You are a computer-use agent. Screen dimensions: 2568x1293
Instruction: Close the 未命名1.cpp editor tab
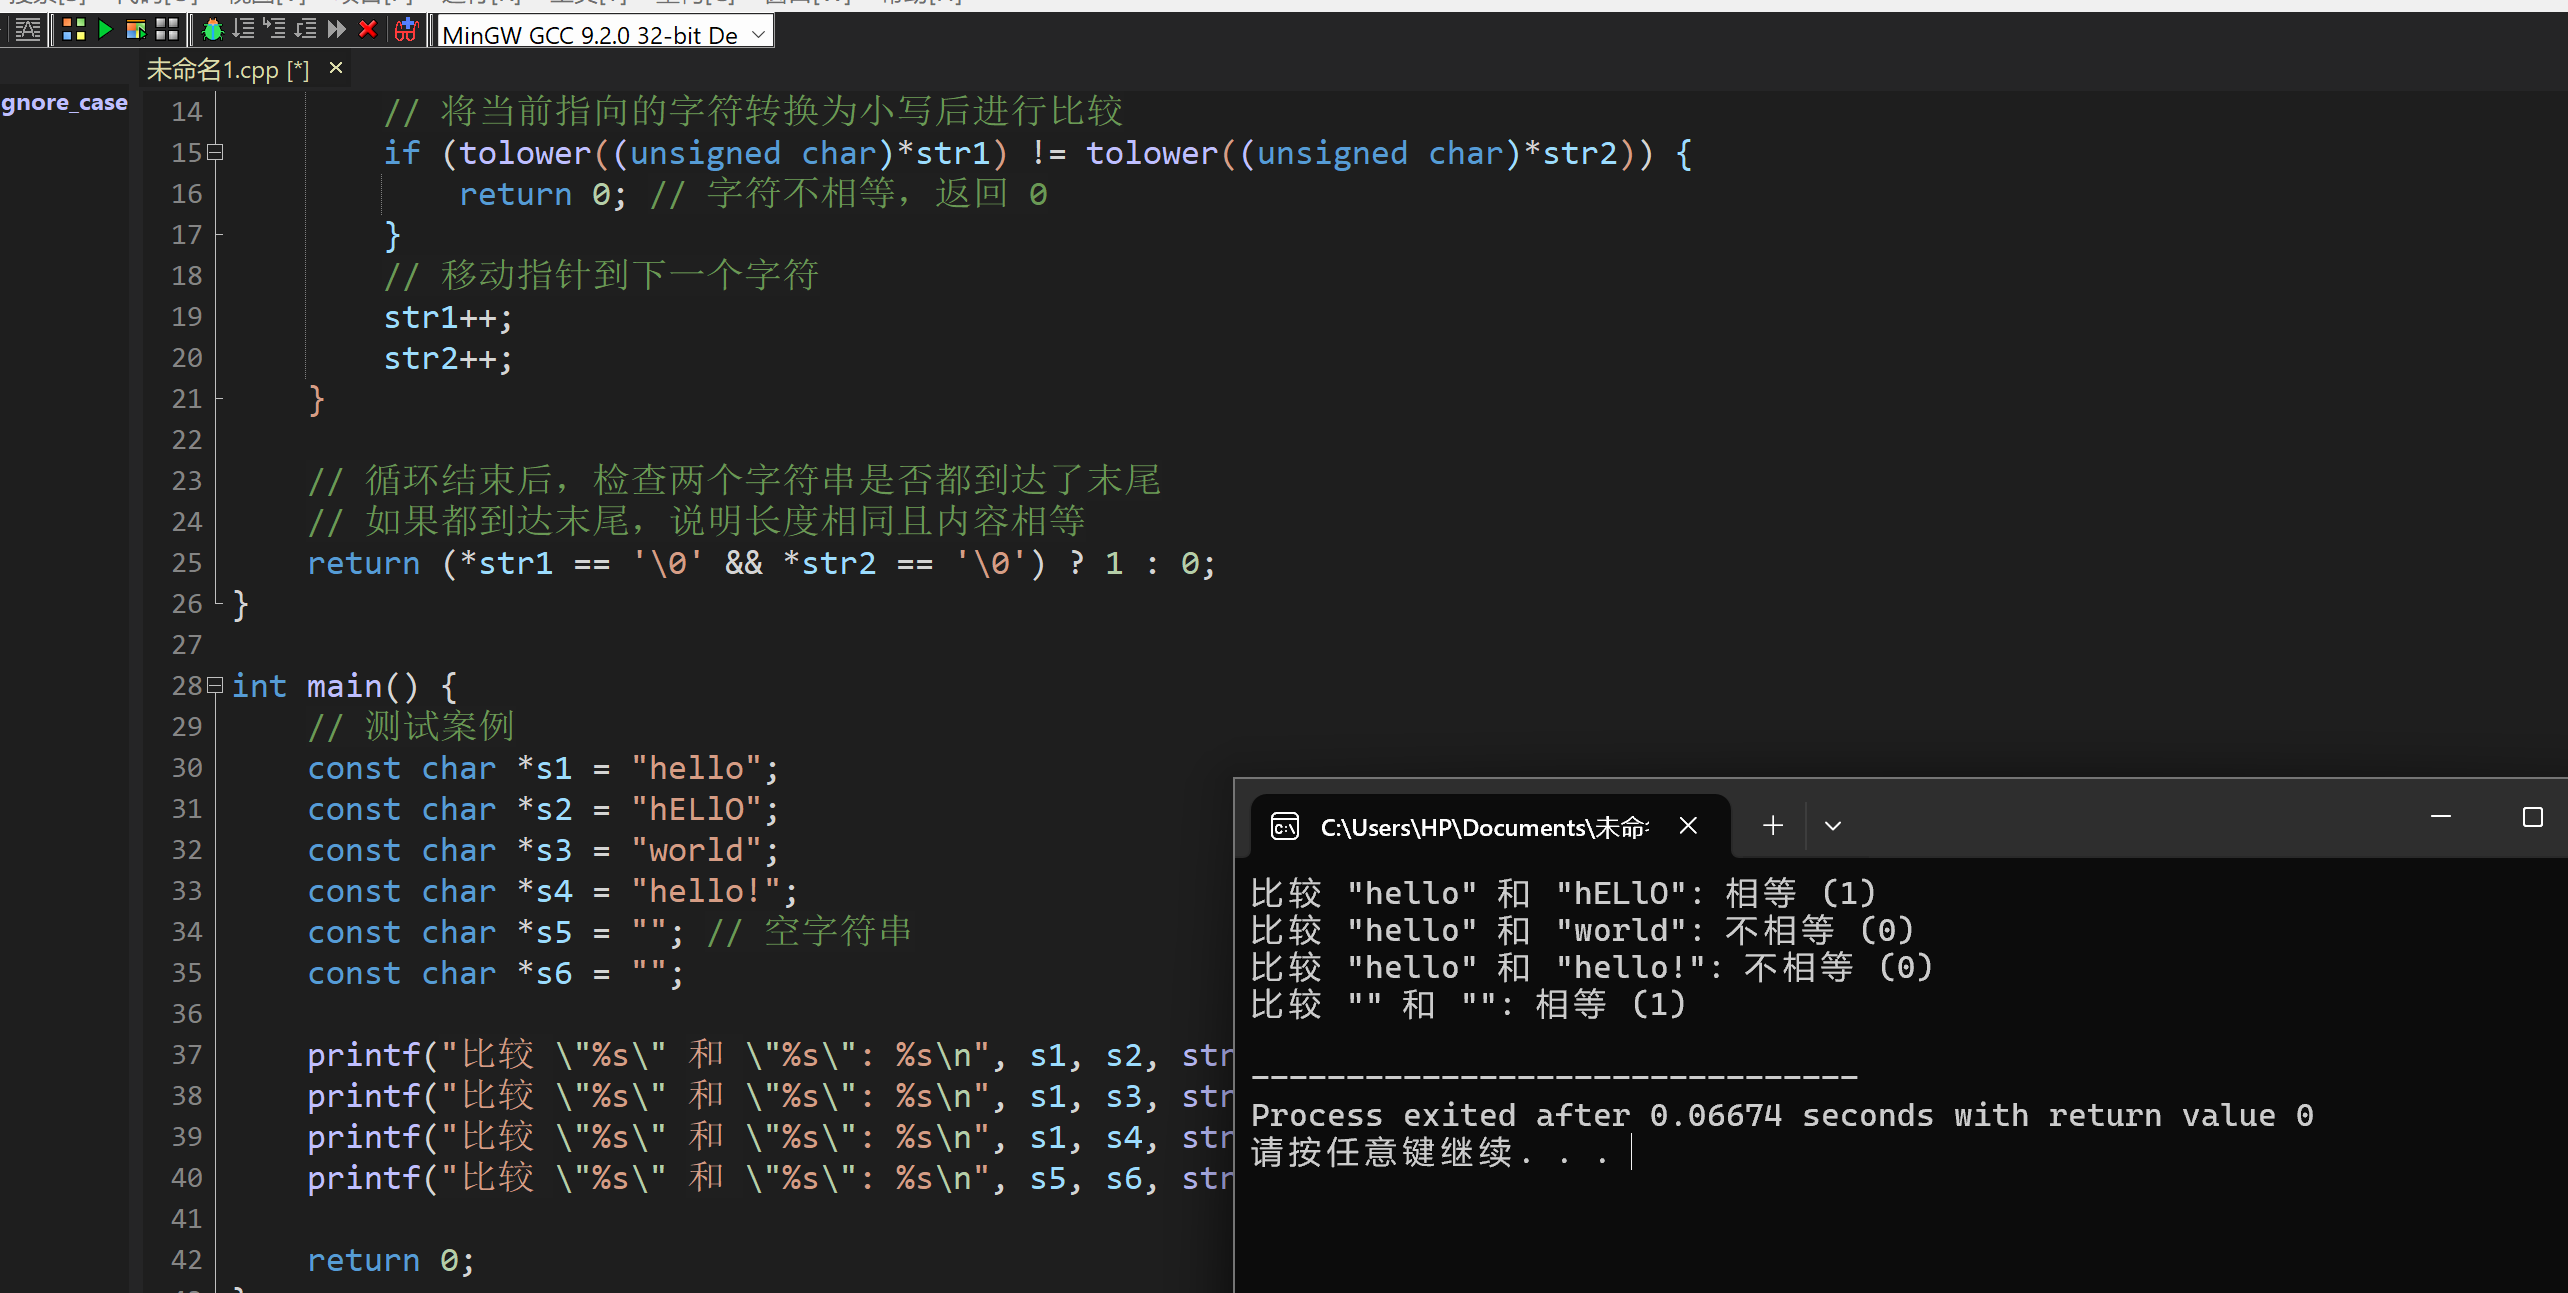tap(336, 68)
